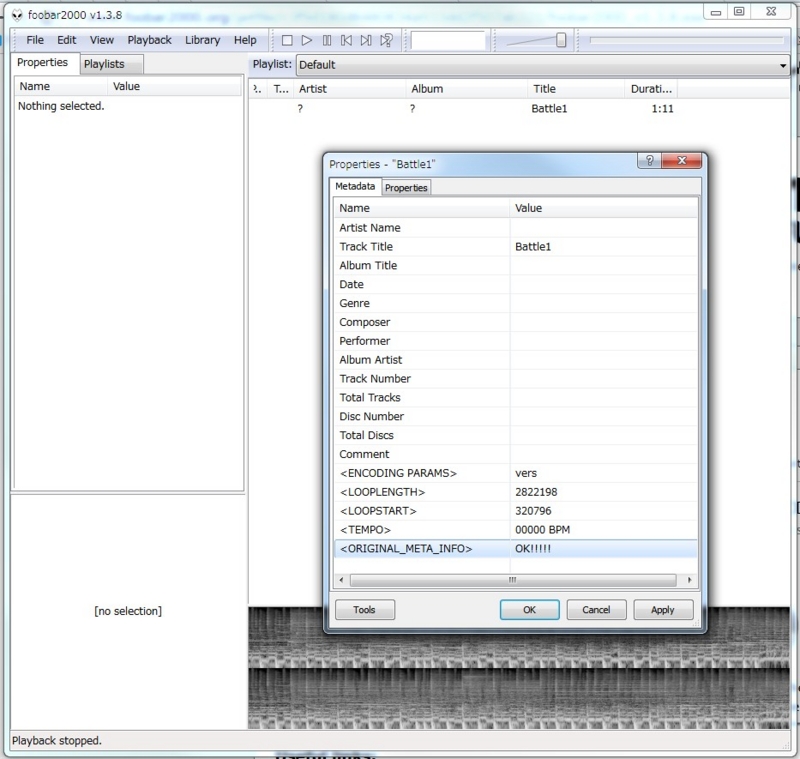Click the Name column header in left panel
This screenshot has height=759, width=800.
click(61, 87)
